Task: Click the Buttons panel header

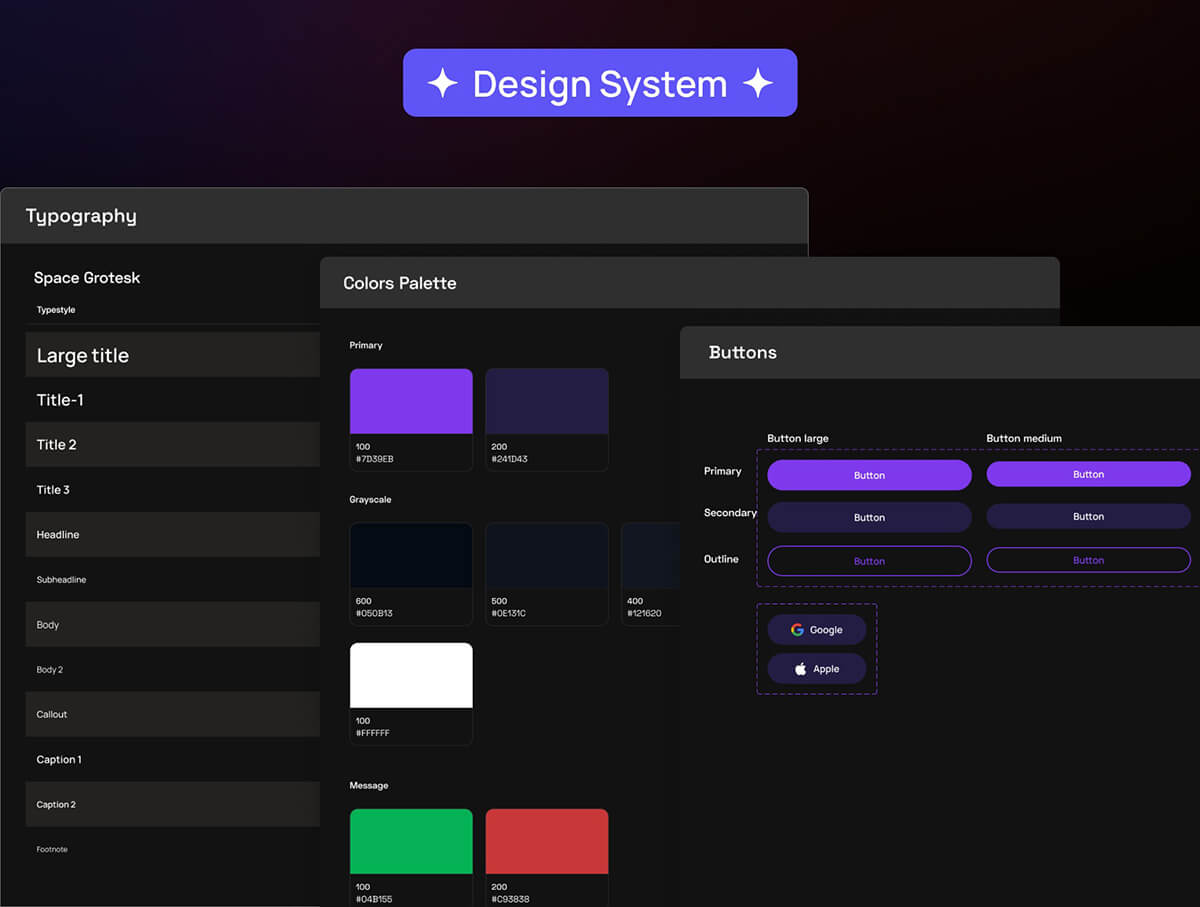Action: [x=940, y=352]
